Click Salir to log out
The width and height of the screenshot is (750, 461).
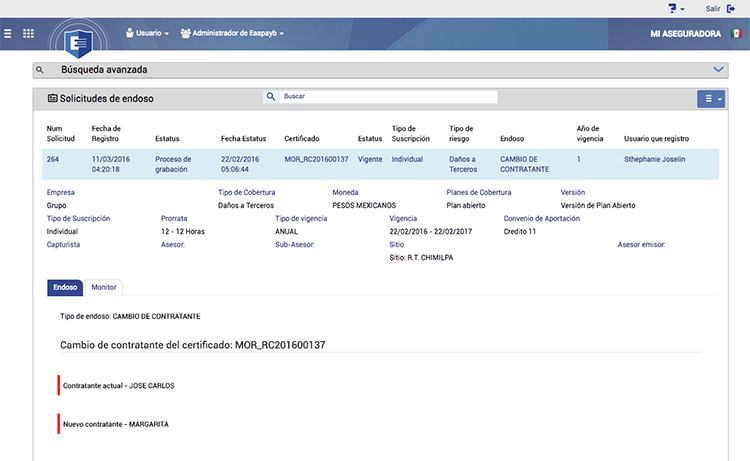[713, 9]
